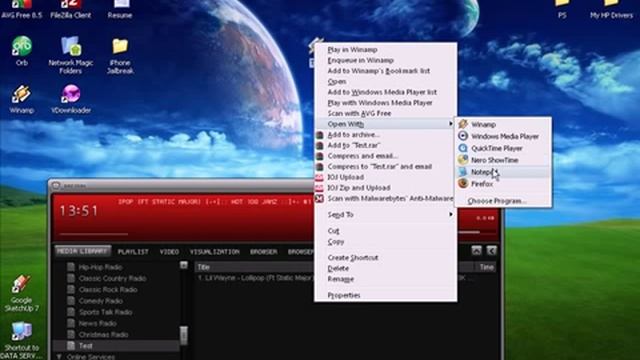Expand the Send To submenu arrow
The image size is (640, 360).
click(x=451, y=214)
